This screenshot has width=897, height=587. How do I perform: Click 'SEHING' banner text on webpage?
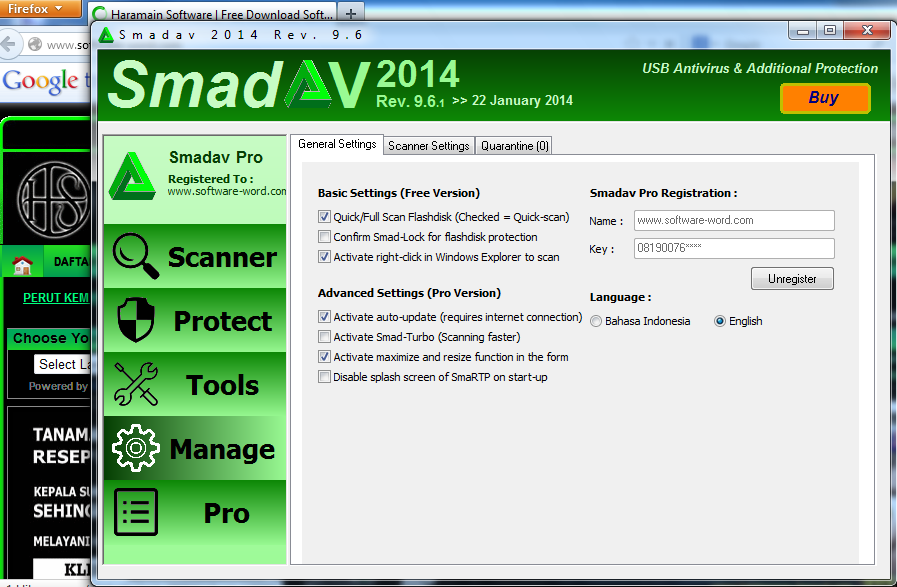pos(62,511)
